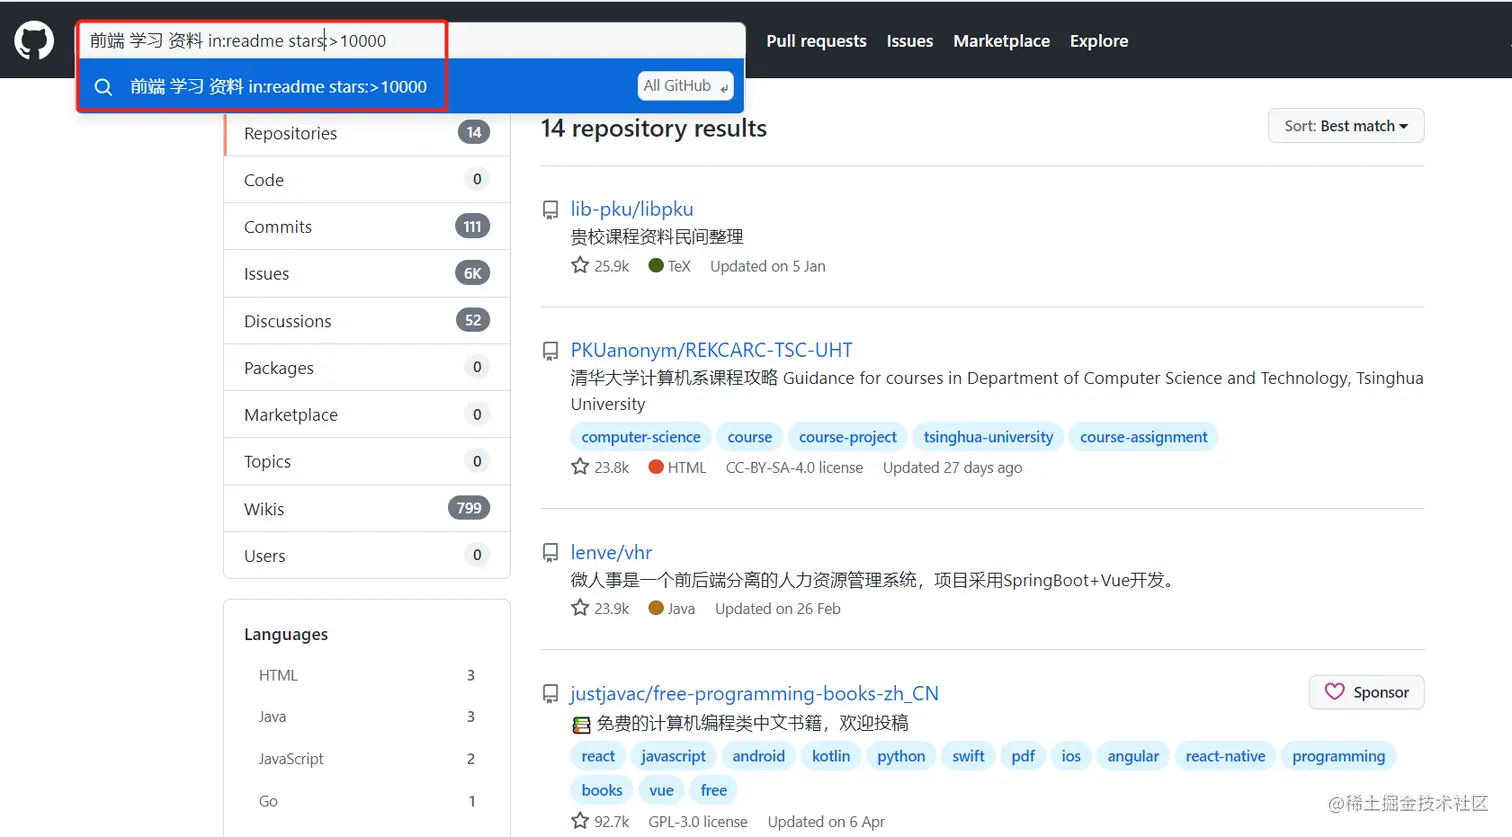Click the repository icon beside lenve/vhr

tap(550, 553)
